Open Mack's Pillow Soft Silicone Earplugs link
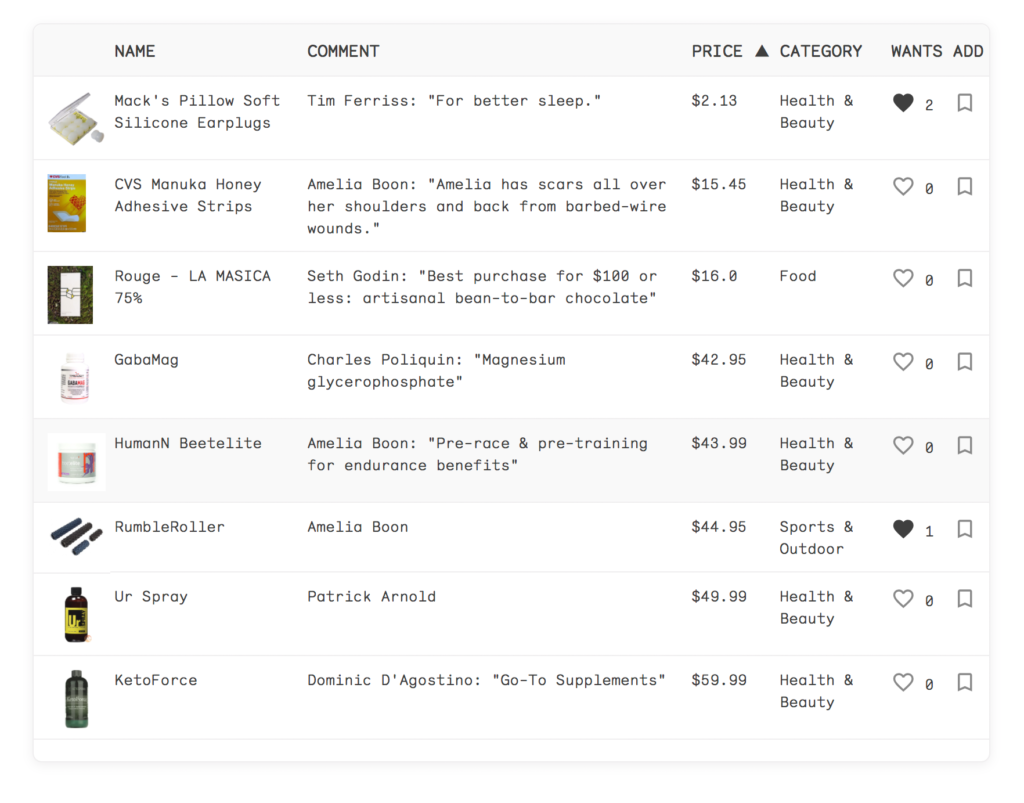The width and height of the screenshot is (1024, 803). pos(197,112)
